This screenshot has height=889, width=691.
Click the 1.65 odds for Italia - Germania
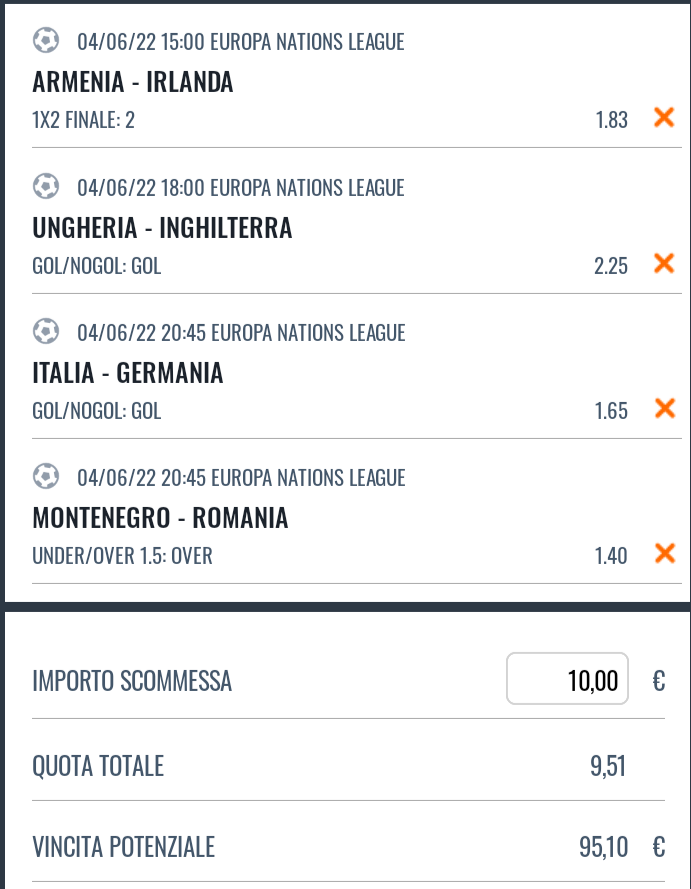[x=611, y=410]
